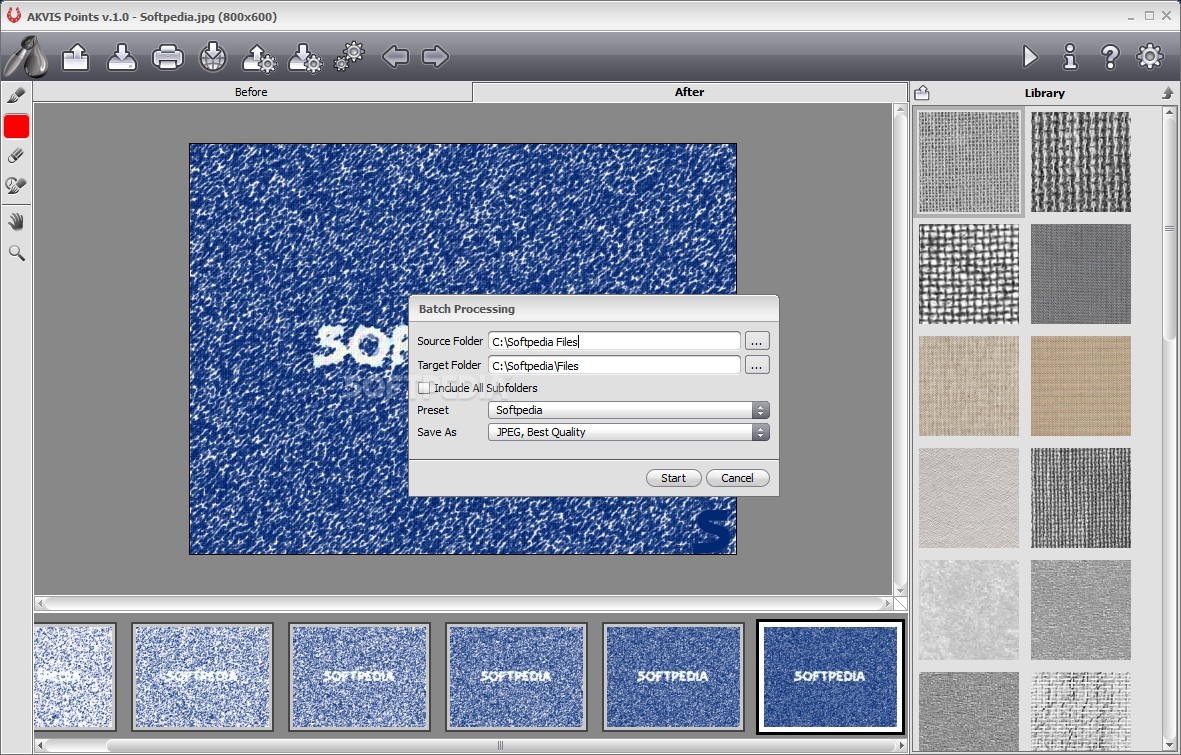Screen dimensions: 1181x755
Task: Select the right tan fabric texture
Action: pyautogui.click(x=1080, y=386)
